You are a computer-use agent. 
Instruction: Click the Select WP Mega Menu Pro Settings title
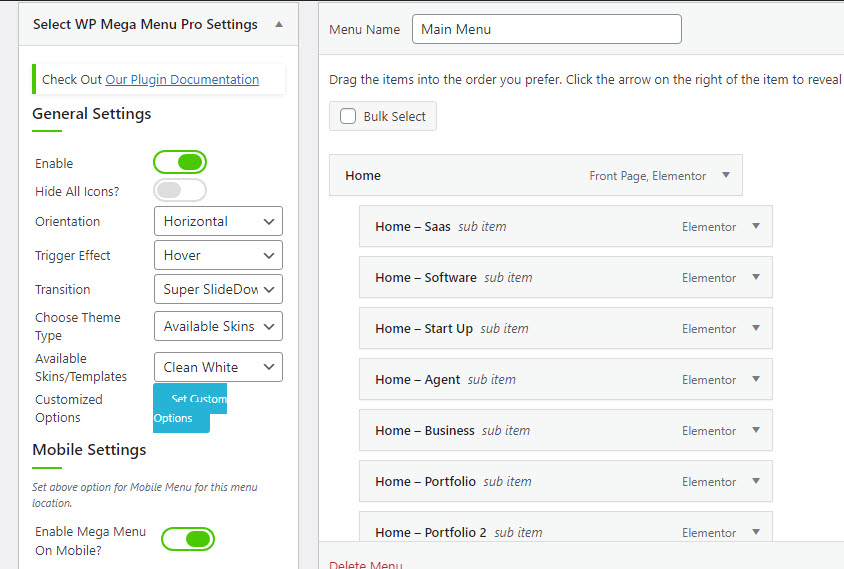click(145, 24)
